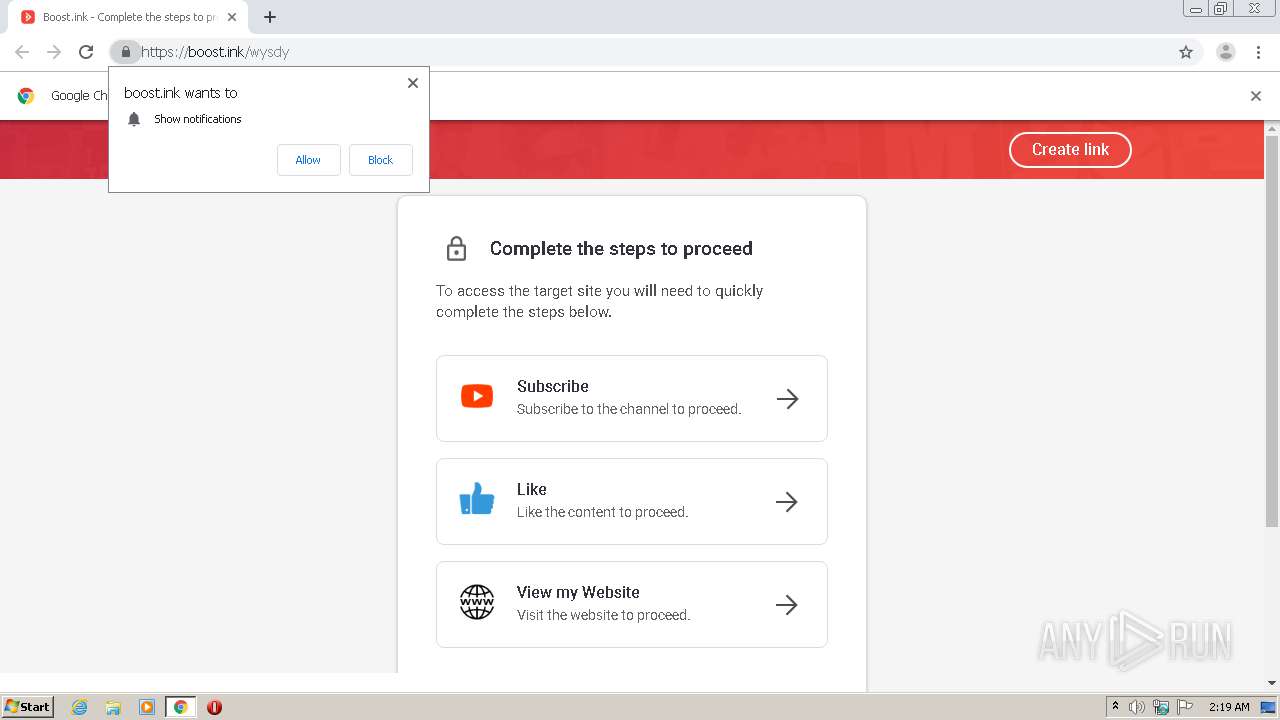Click the arrow on the Subscribe step
Viewport: 1280px width, 720px height.
tap(788, 399)
